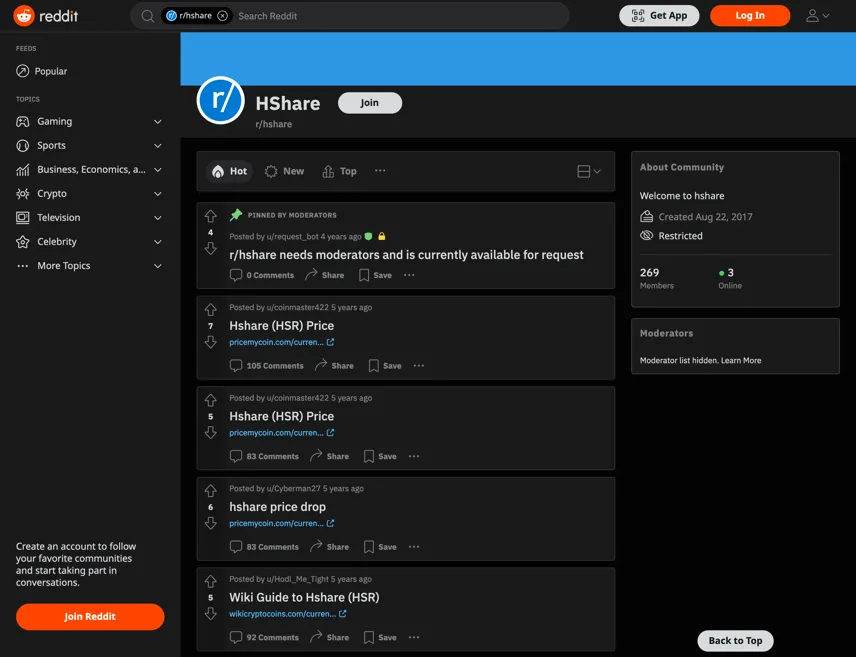Open the pricemycoin link on hshare price drop

[282, 523]
